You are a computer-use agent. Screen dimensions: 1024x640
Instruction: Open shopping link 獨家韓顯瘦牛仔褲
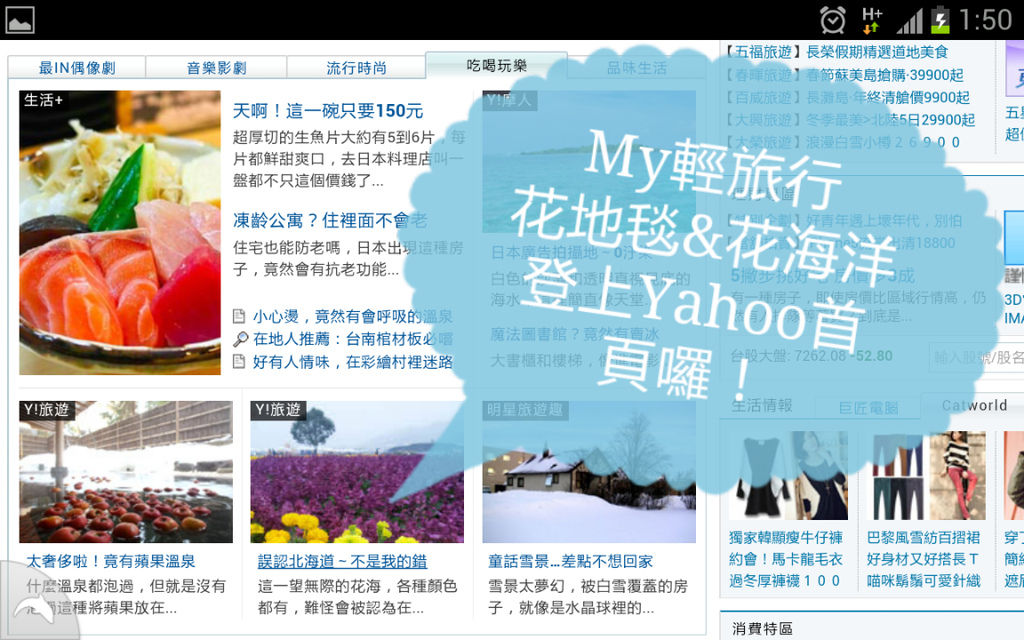pyautogui.click(x=786, y=537)
